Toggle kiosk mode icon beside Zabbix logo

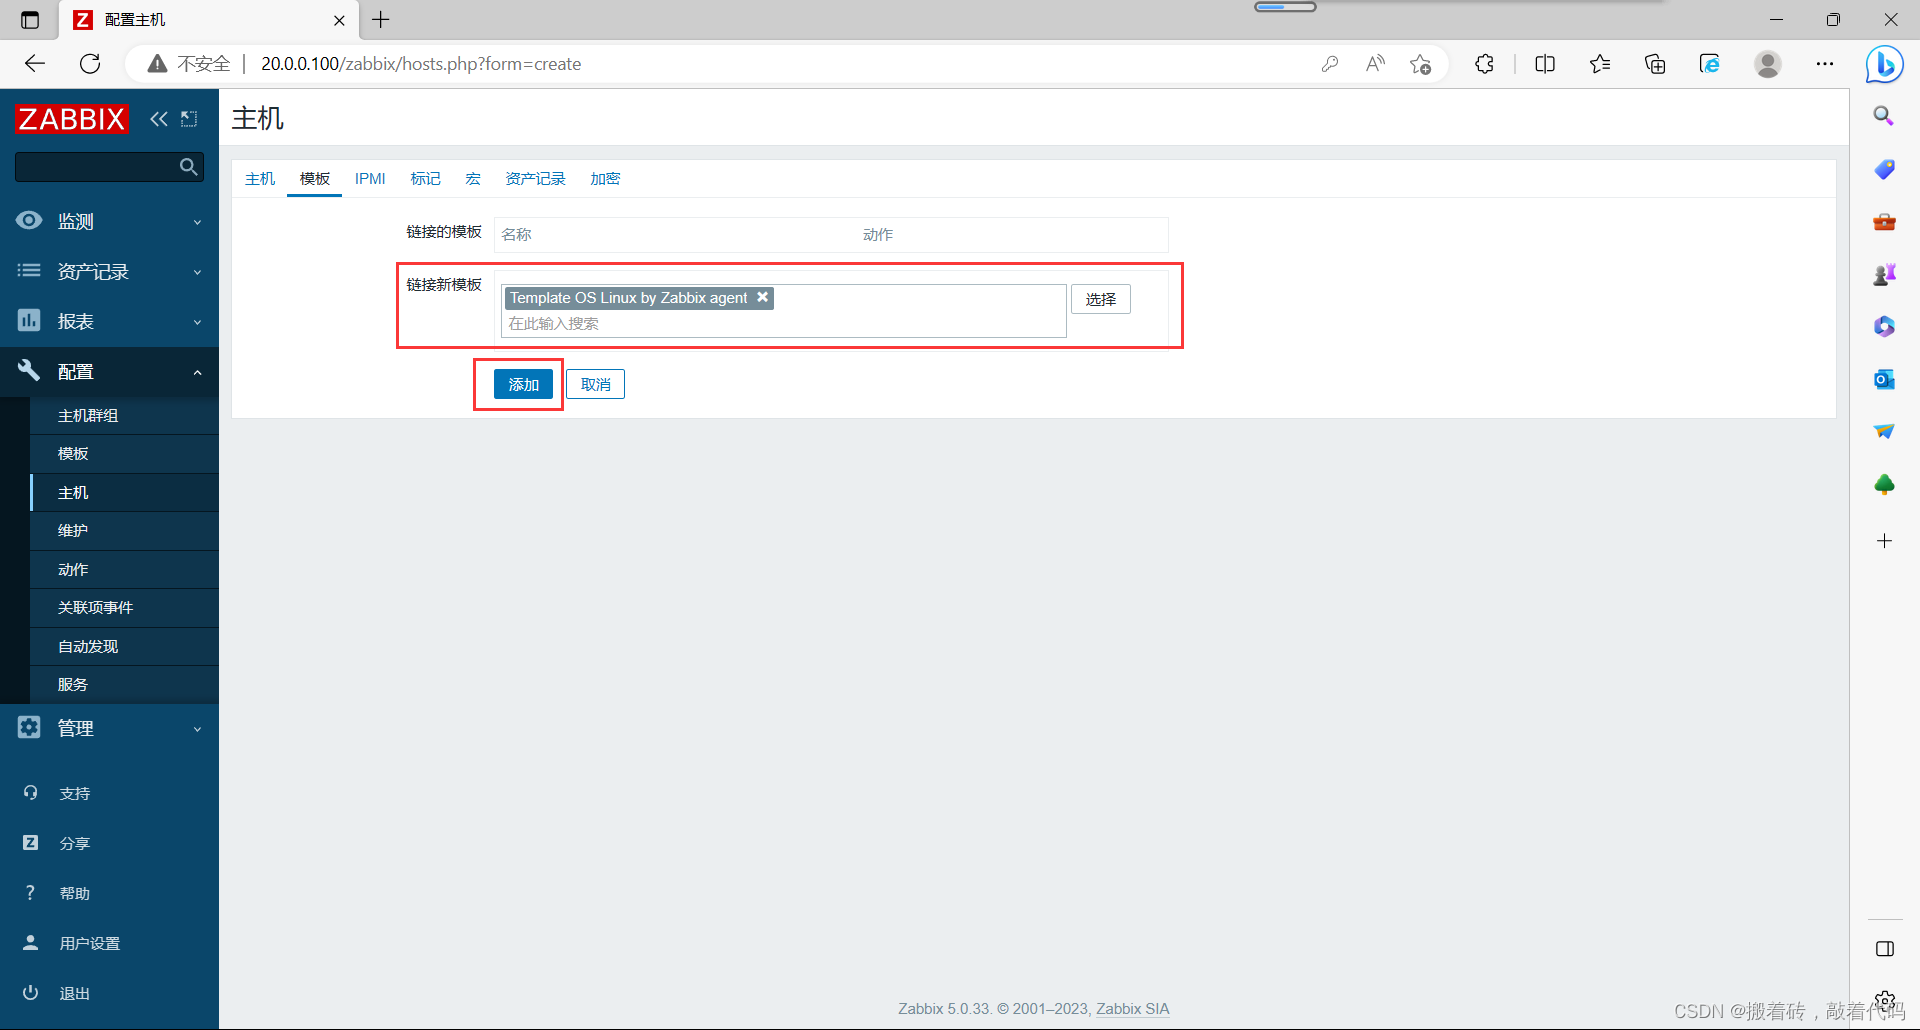tap(189, 119)
